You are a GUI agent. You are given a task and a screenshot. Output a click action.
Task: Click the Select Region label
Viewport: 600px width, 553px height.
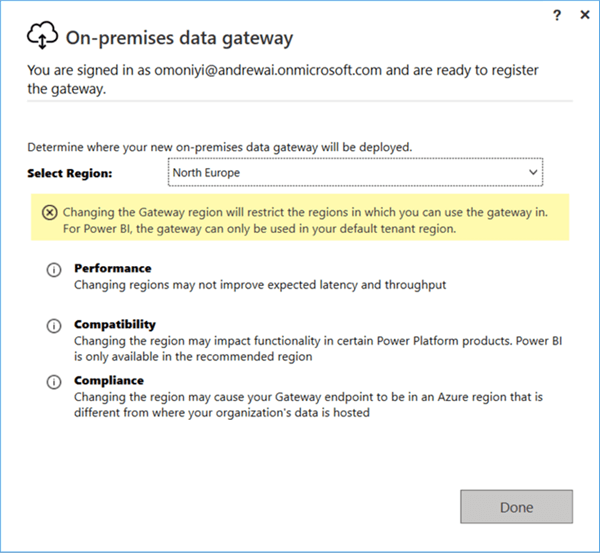[x=70, y=173]
